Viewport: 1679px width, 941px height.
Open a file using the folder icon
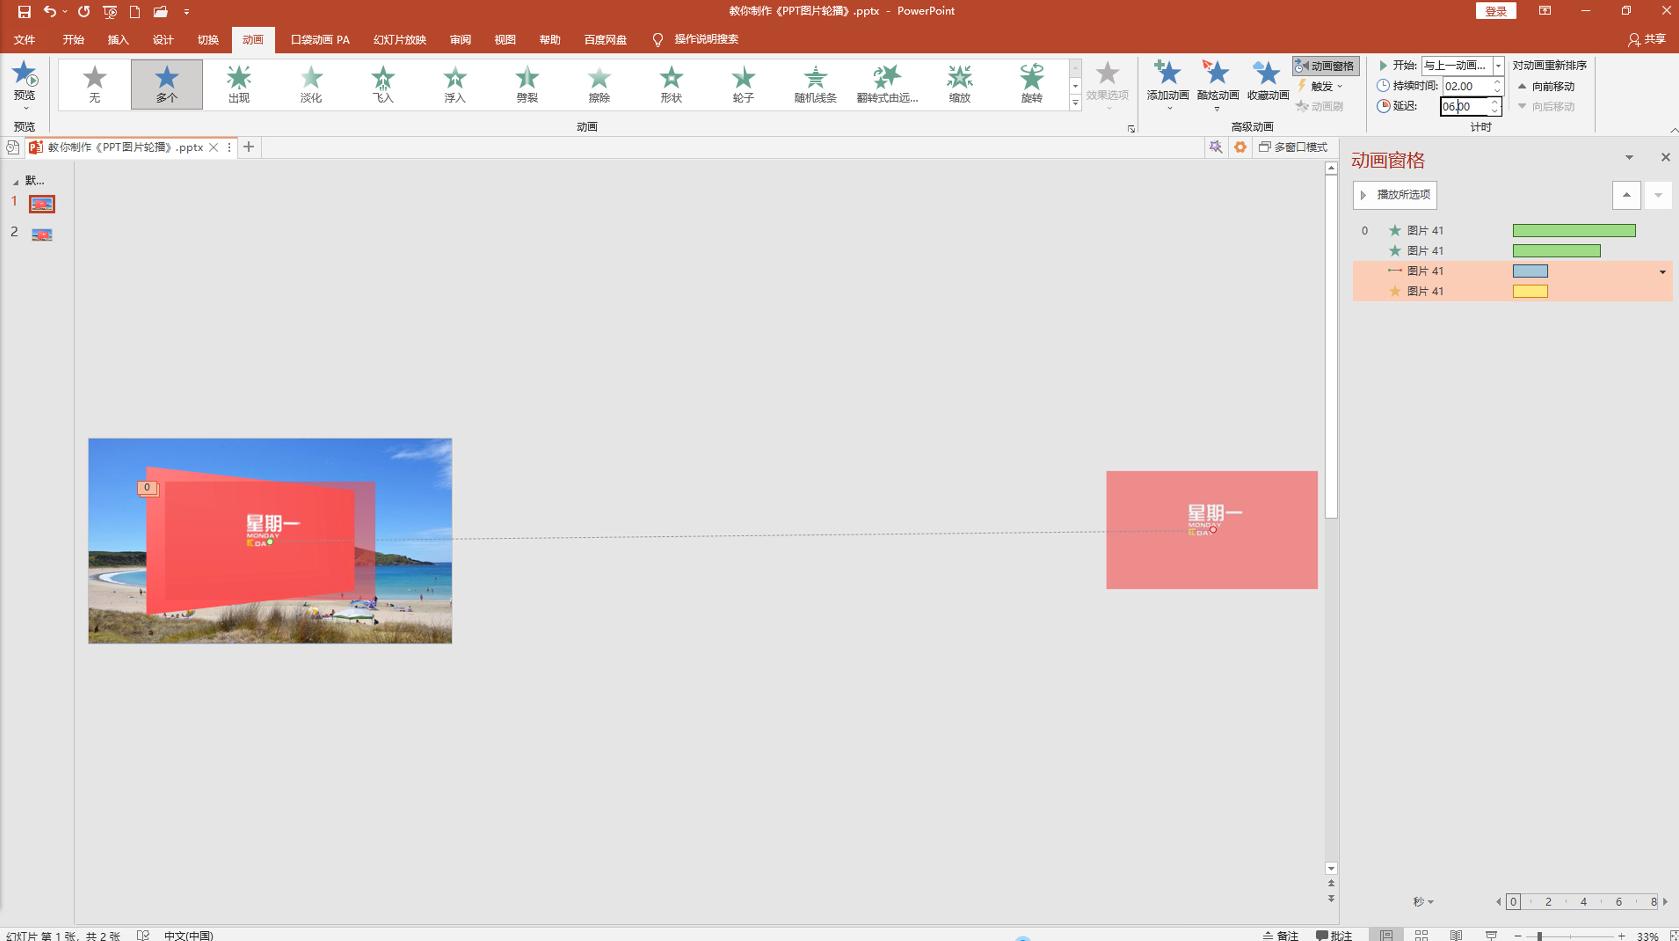[160, 12]
